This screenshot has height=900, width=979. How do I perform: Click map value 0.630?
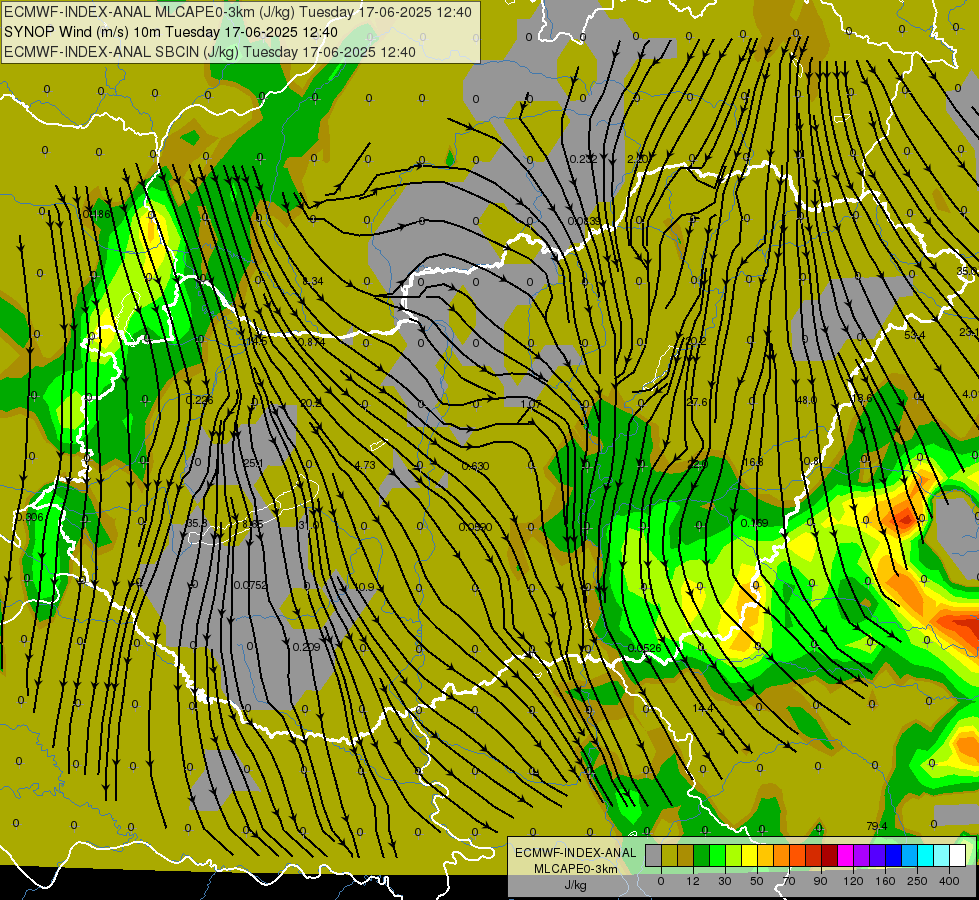coord(476,466)
